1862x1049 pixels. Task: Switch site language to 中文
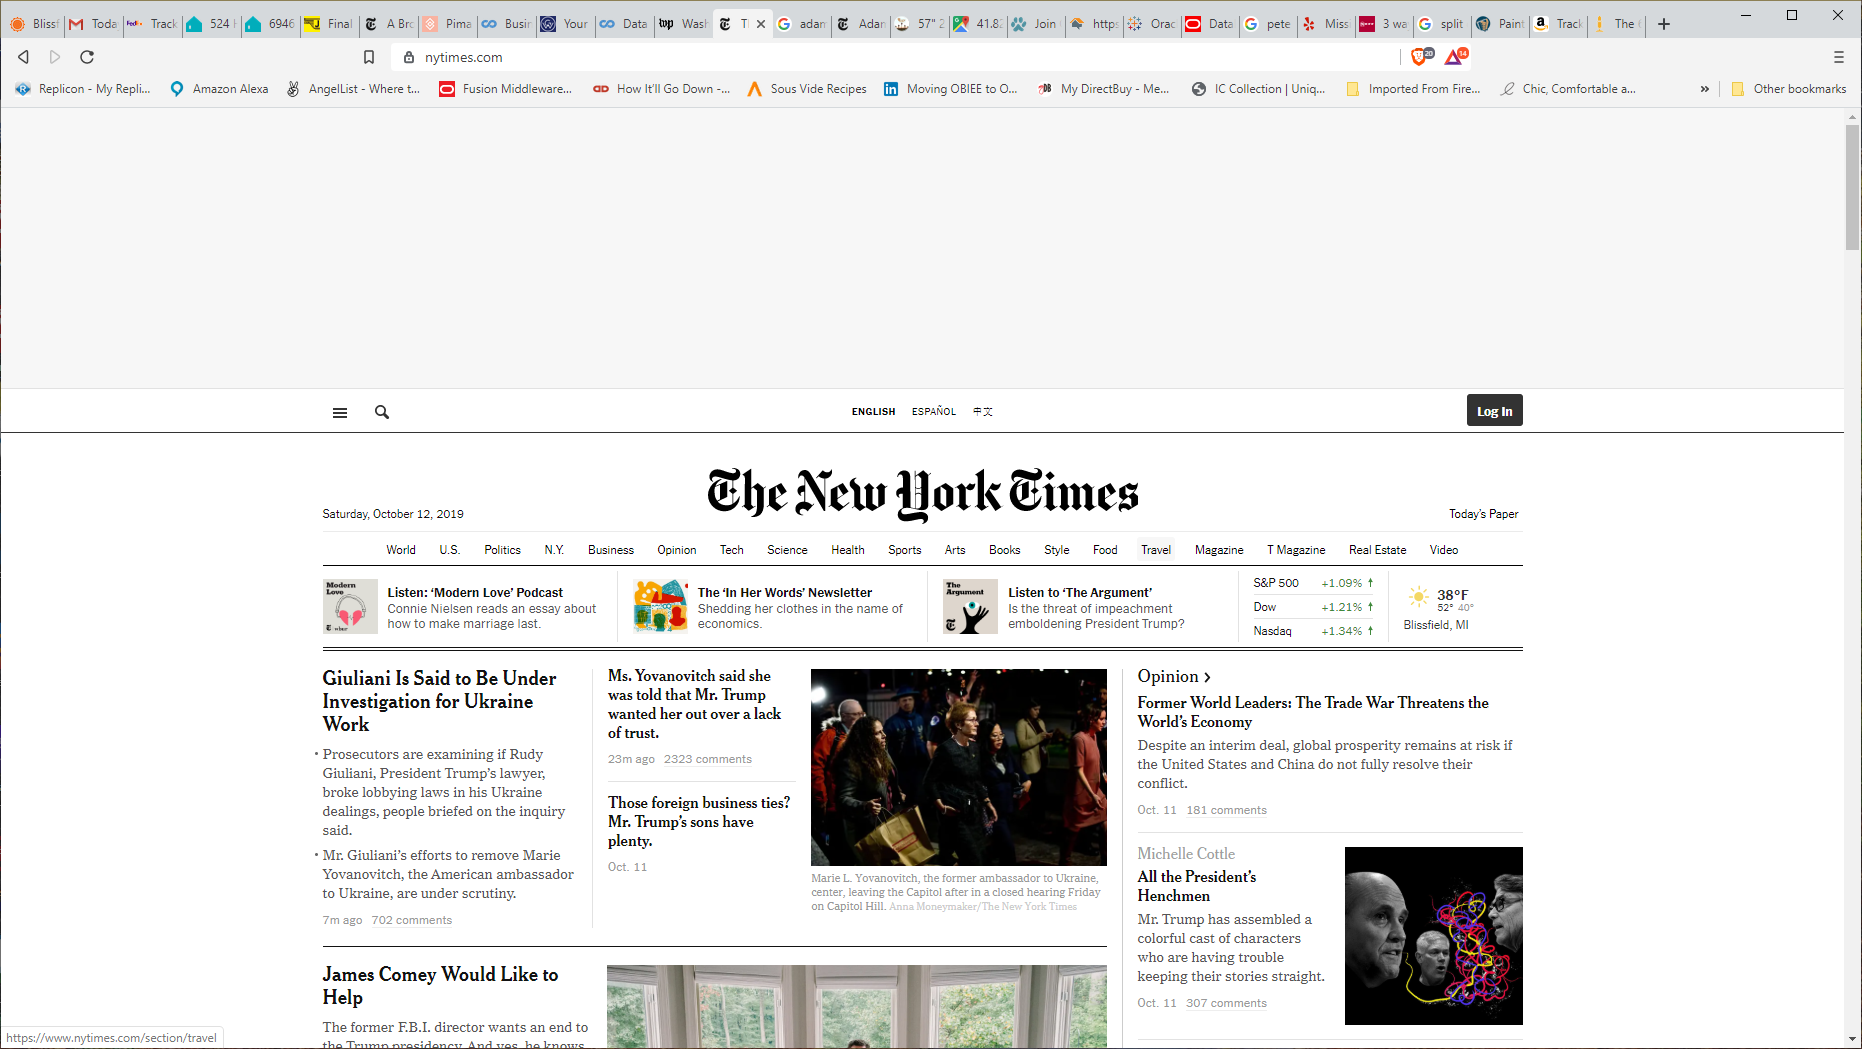click(983, 411)
